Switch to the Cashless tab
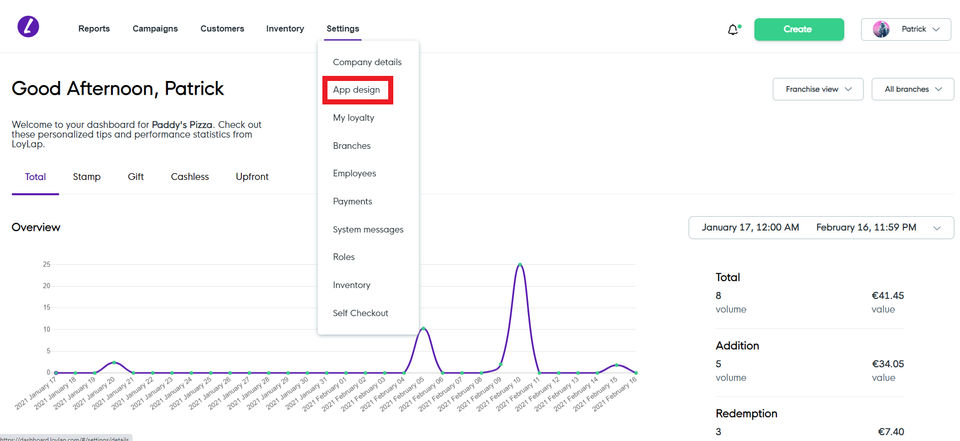Screen dimensions: 960x441 coord(190,177)
